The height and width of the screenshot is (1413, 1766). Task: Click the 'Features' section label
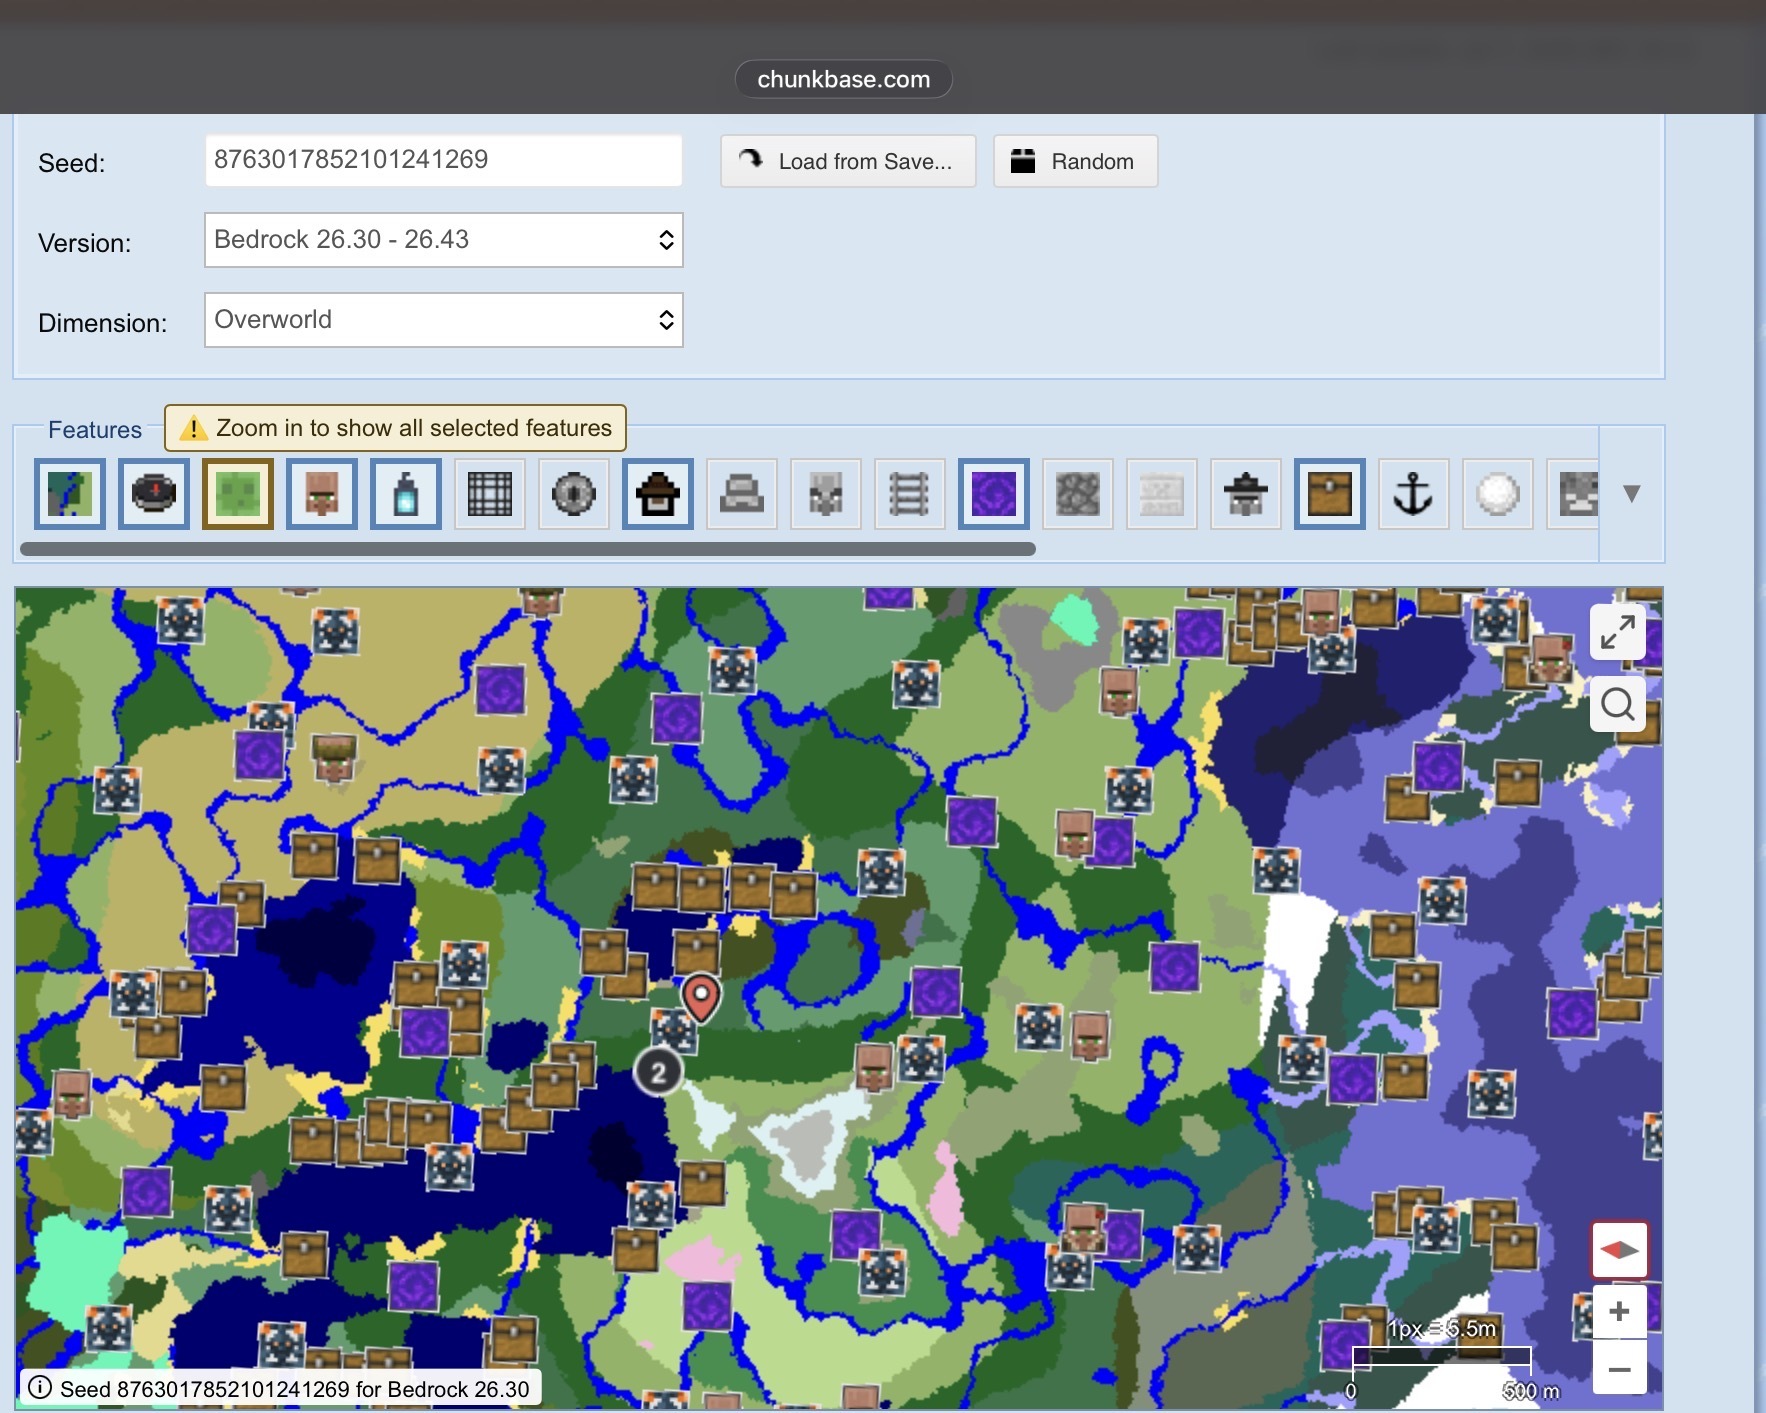pos(95,430)
